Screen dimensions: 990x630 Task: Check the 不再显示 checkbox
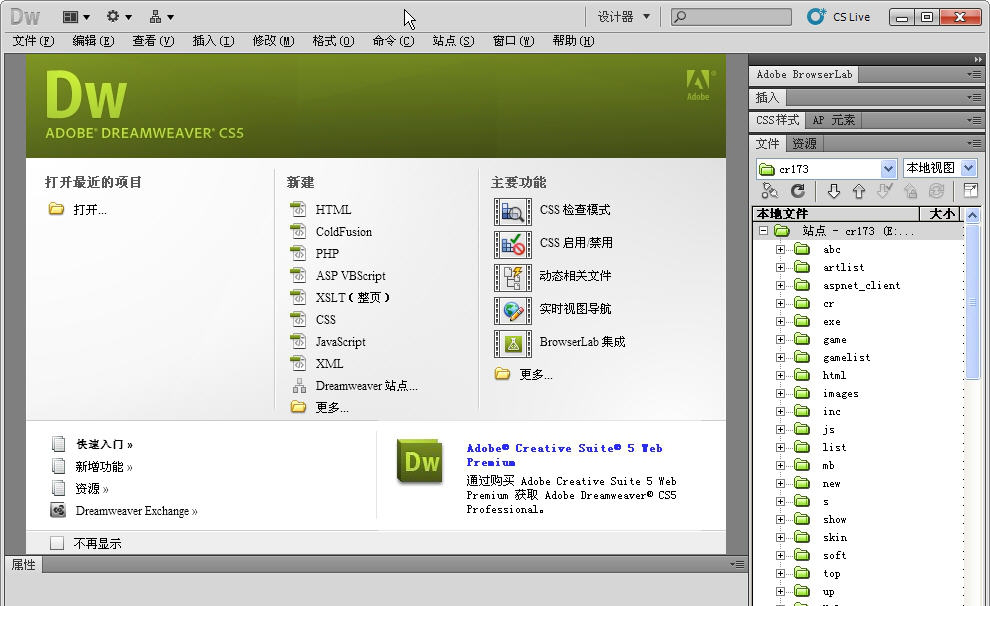(57, 543)
